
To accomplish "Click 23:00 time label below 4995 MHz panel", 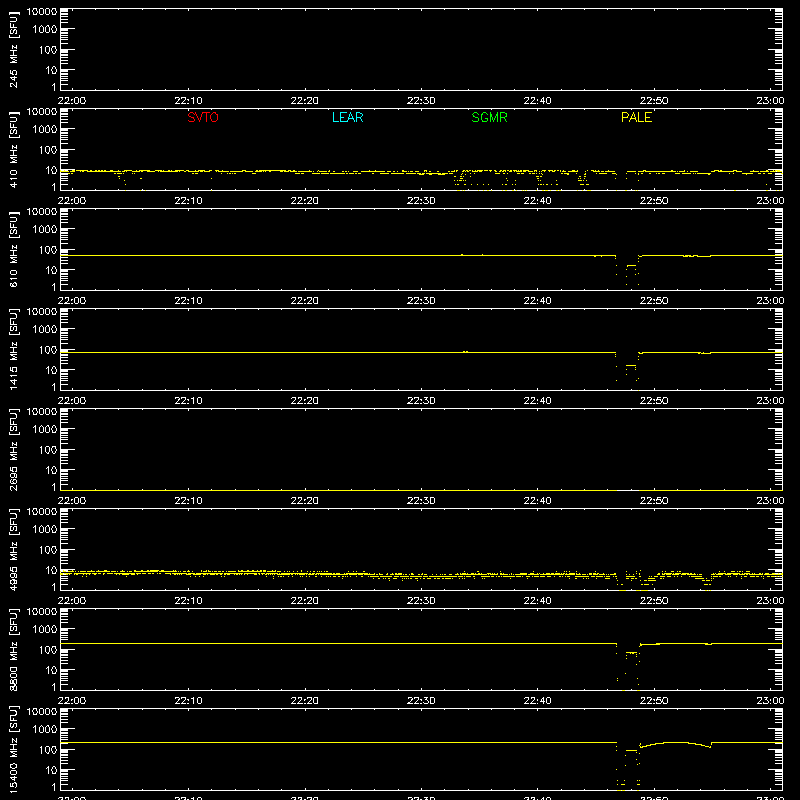I will (x=770, y=601).
